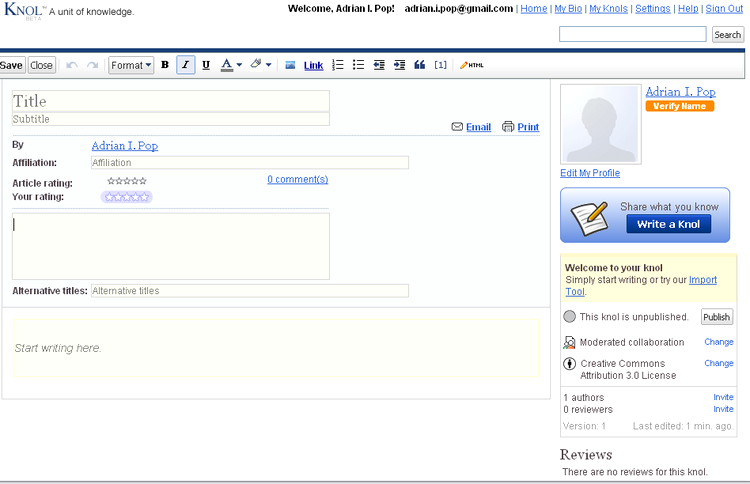Screen dimensions: 750x484
Task: Click the Title input field
Action: click(x=171, y=101)
